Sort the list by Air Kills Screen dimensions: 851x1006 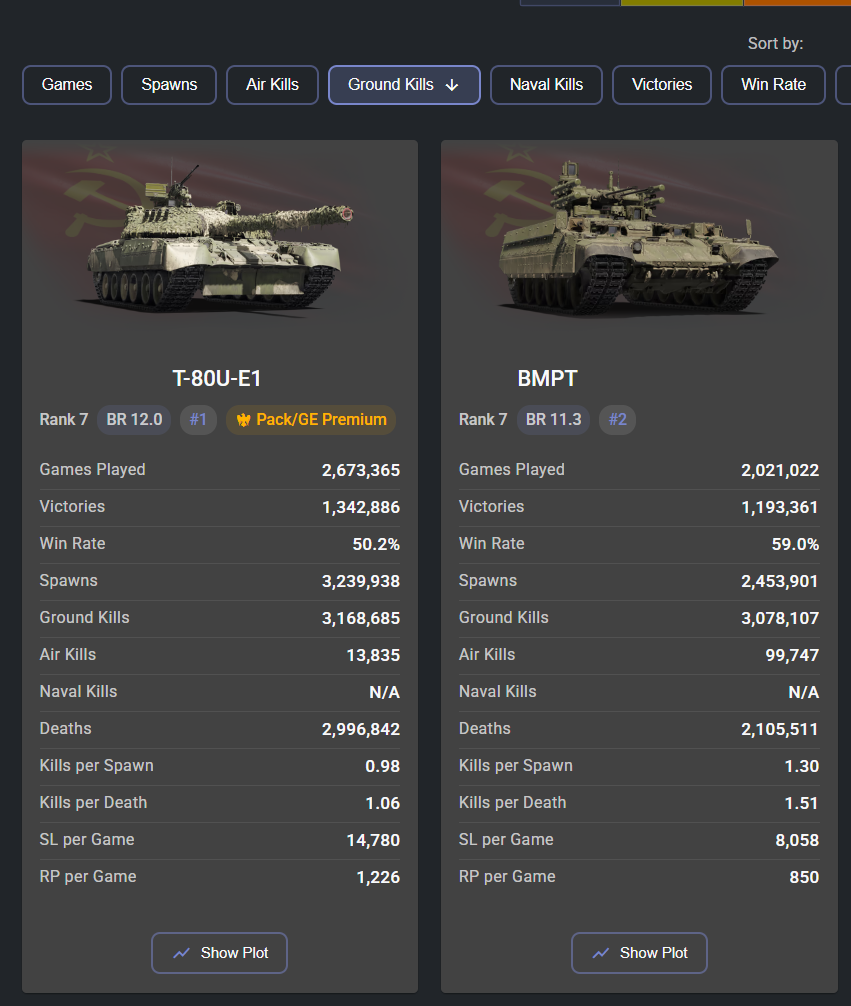(x=272, y=85)
